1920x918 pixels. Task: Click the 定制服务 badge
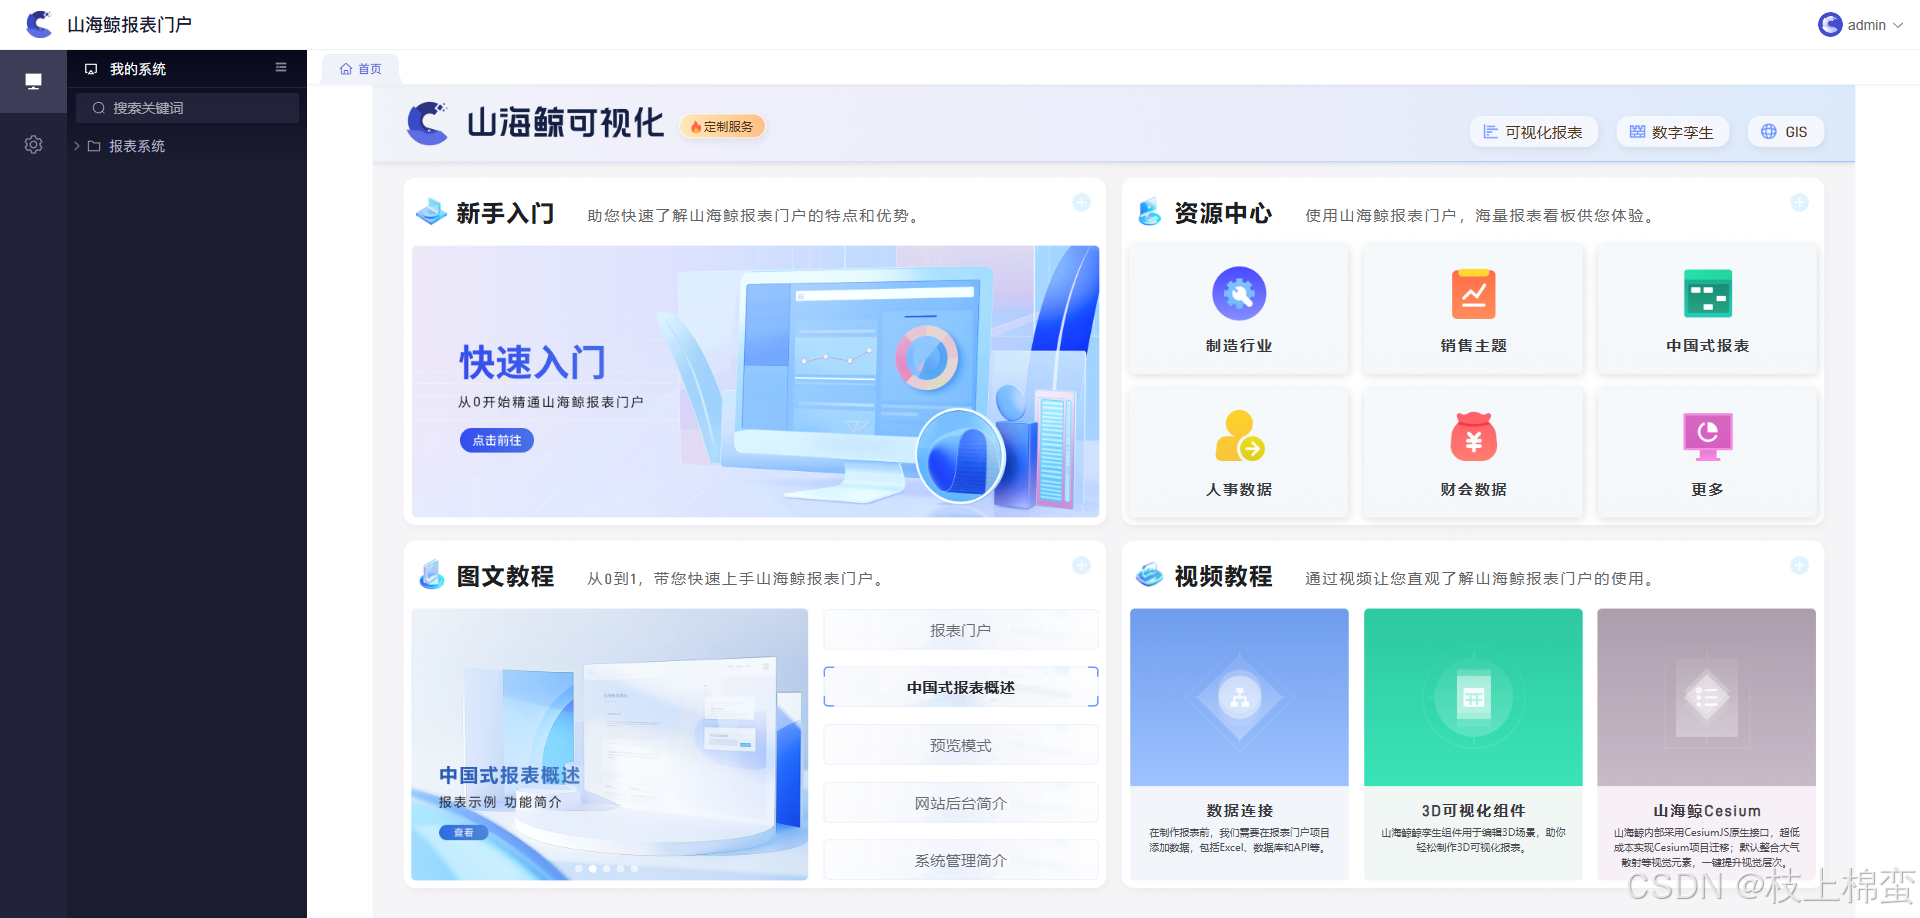(x=722, y=127)
